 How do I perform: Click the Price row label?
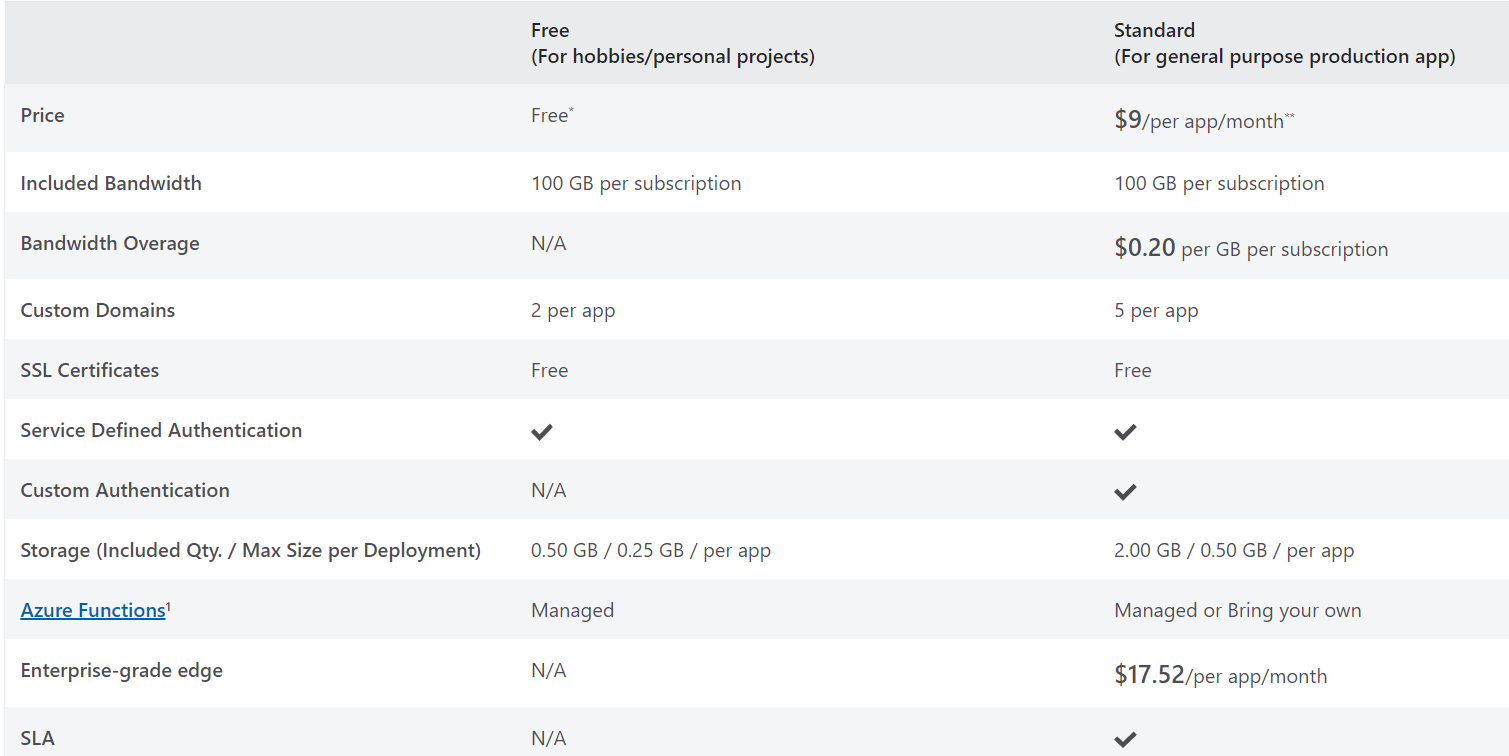[x=43, y=115]
